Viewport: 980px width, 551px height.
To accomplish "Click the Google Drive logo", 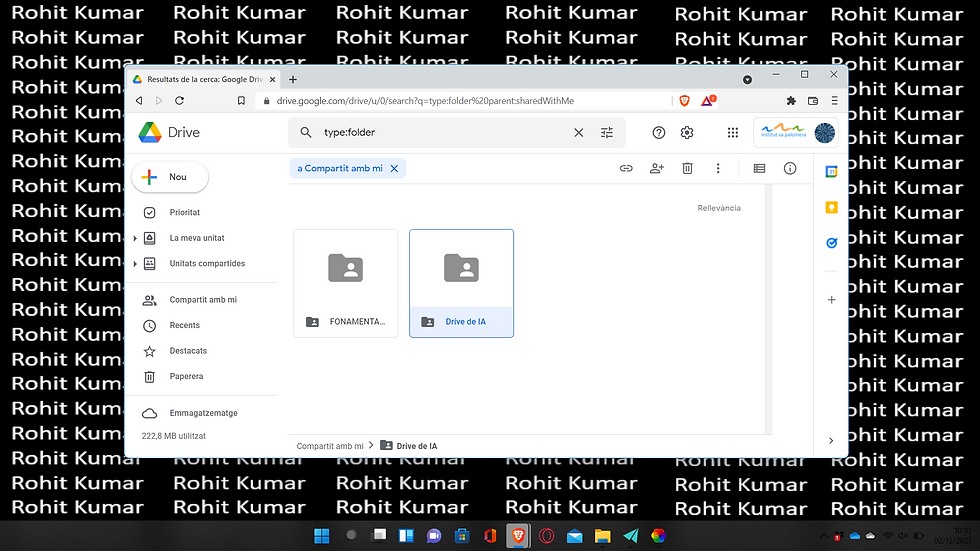I will coord(150,132).
